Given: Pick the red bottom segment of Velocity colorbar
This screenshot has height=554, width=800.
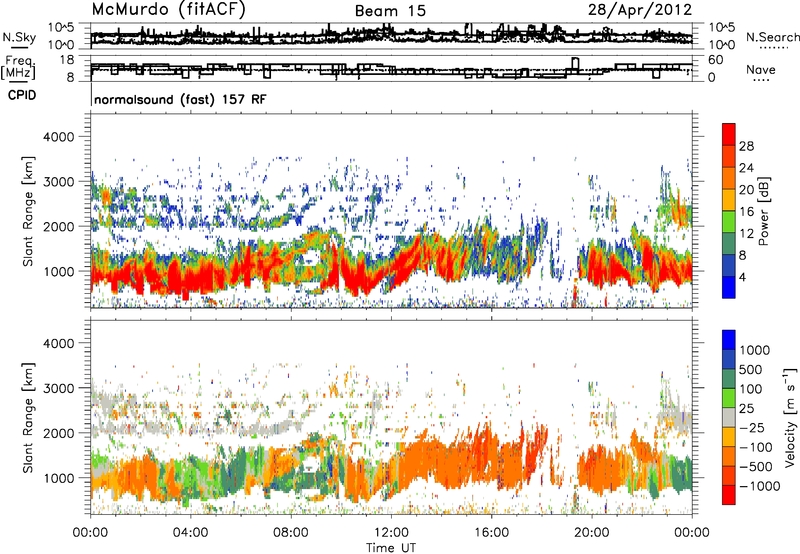Looking at the screenshot, I should 729,495.
